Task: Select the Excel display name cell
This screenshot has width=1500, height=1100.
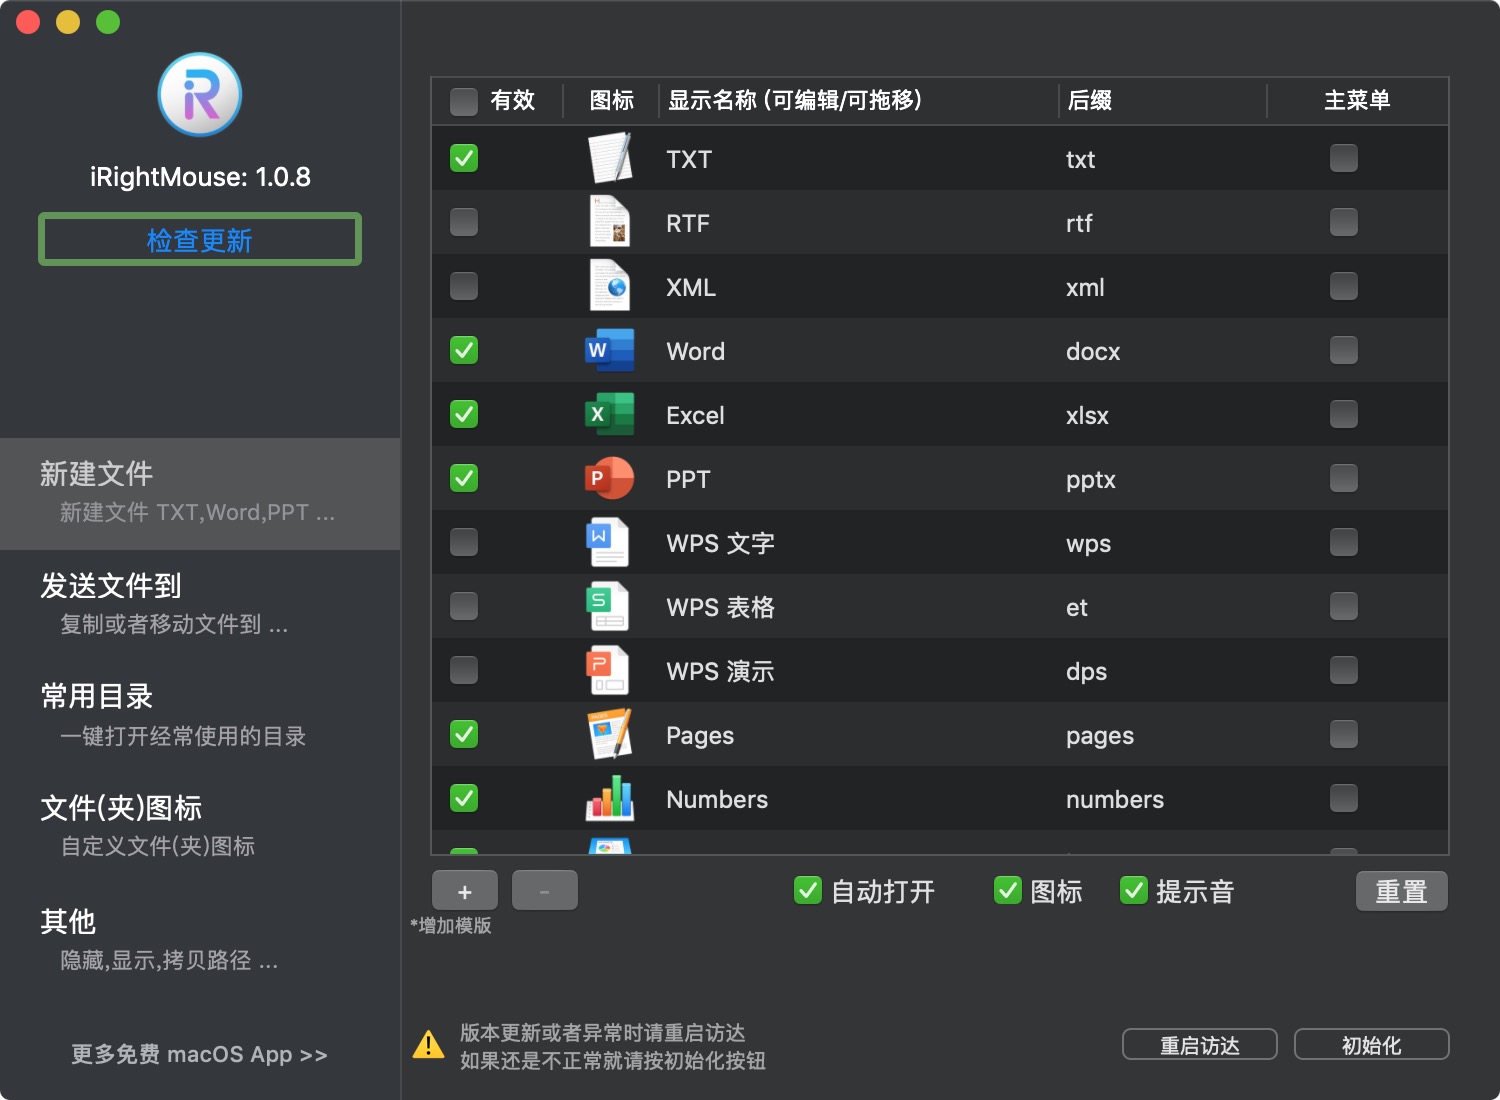Action: coord(695,415)
